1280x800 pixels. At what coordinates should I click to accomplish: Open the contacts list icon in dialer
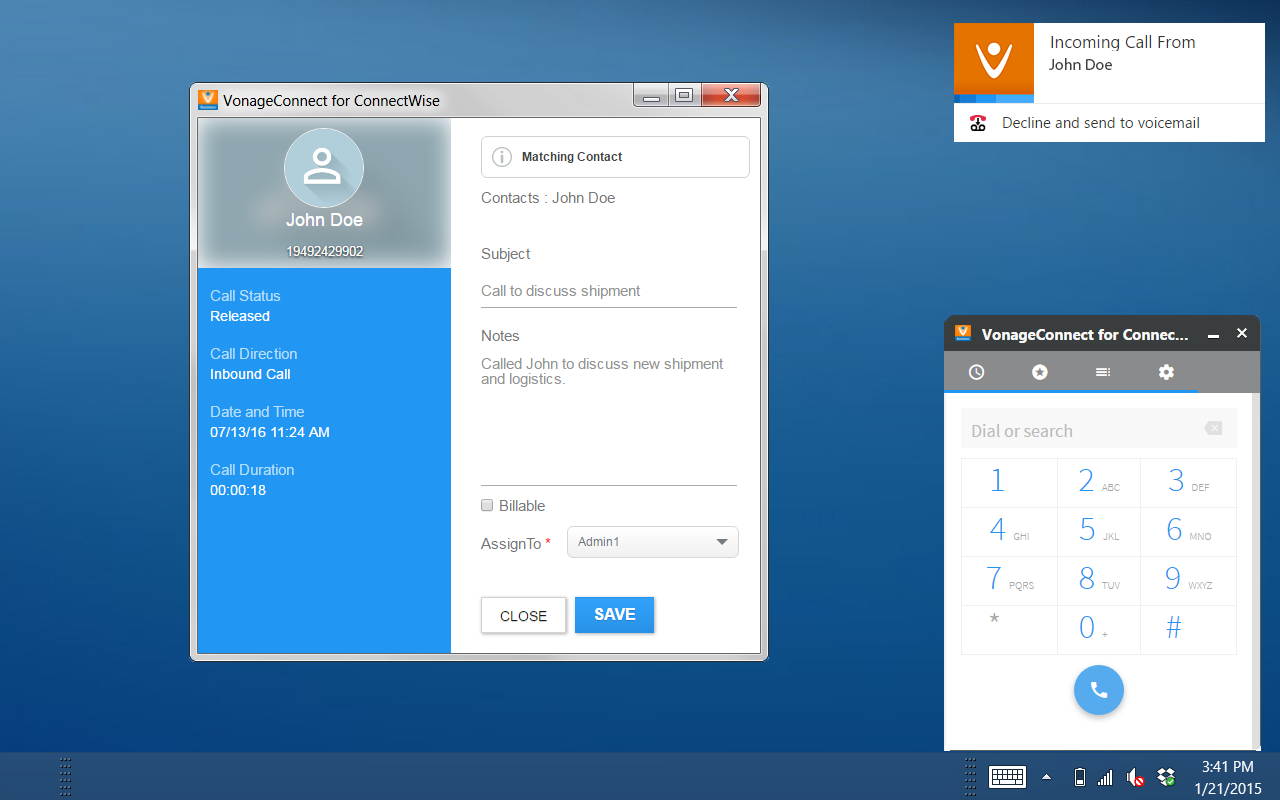pyautogui.click(x=1102, y=371)
